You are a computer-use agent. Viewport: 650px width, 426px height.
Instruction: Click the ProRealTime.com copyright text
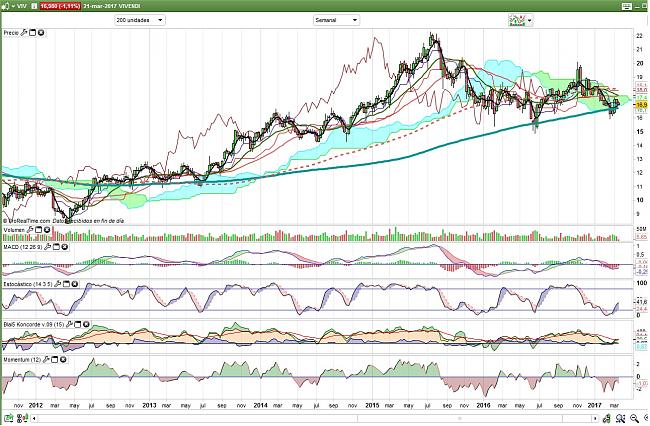coord(26,221)
